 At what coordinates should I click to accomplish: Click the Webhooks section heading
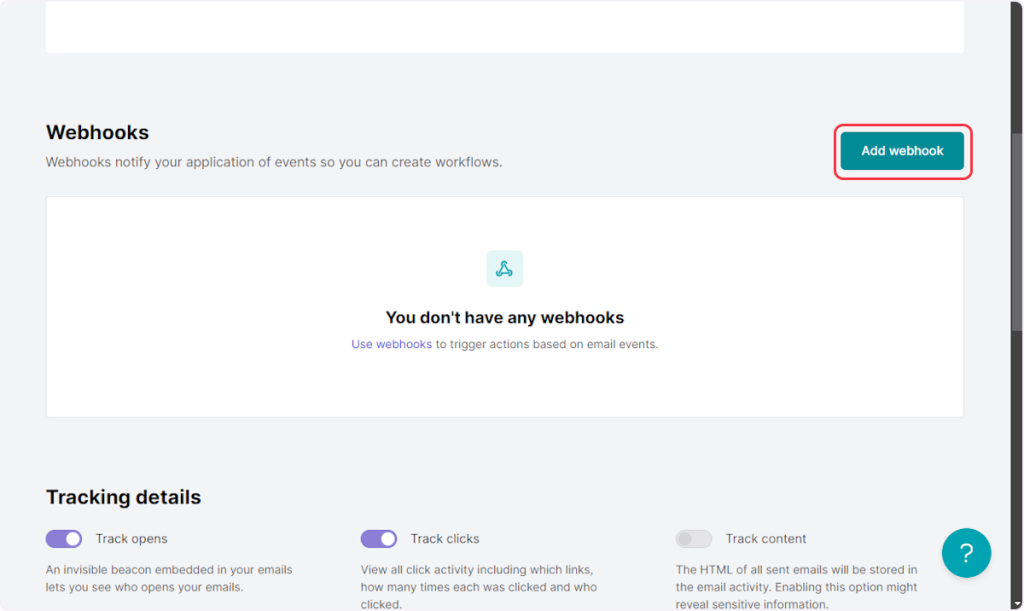click(x=97, y=132)
